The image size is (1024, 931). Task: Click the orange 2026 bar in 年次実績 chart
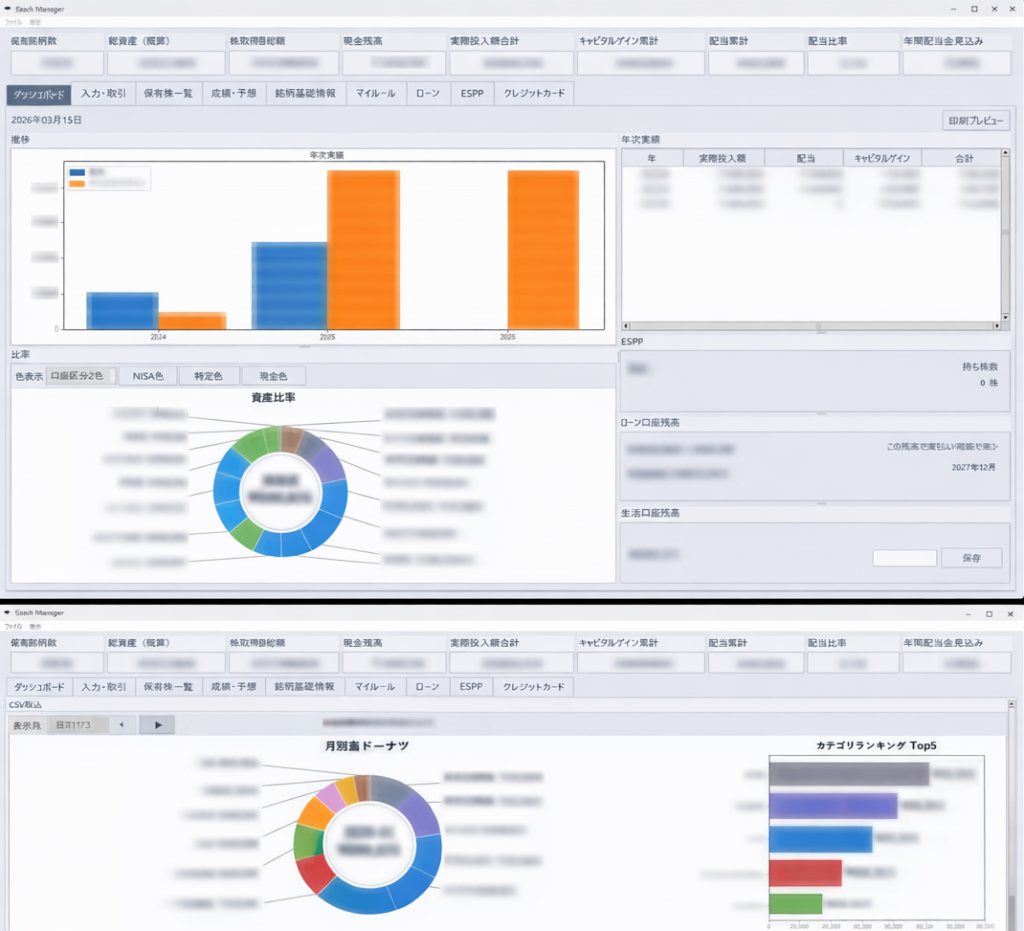coord(545,249)
